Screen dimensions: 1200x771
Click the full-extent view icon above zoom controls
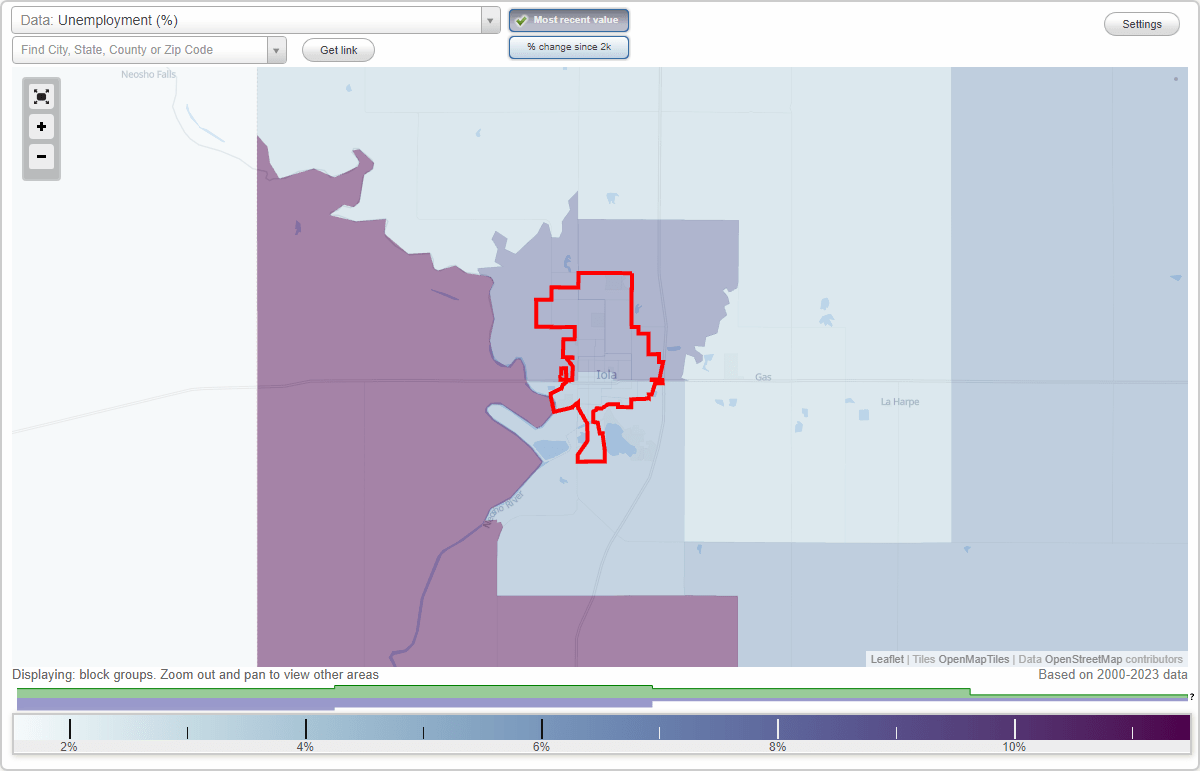click(41, 96)
